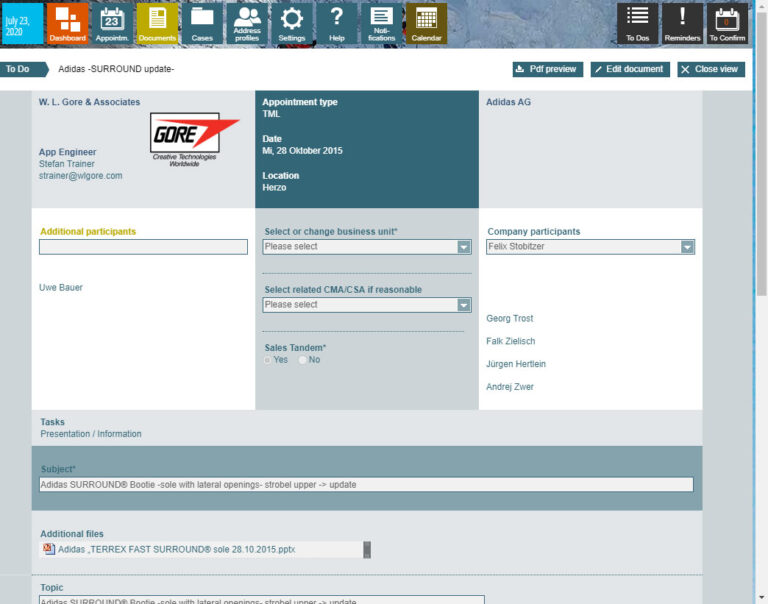Click the Subject text field
Screen dimensions: 768x604
(366, 484)
